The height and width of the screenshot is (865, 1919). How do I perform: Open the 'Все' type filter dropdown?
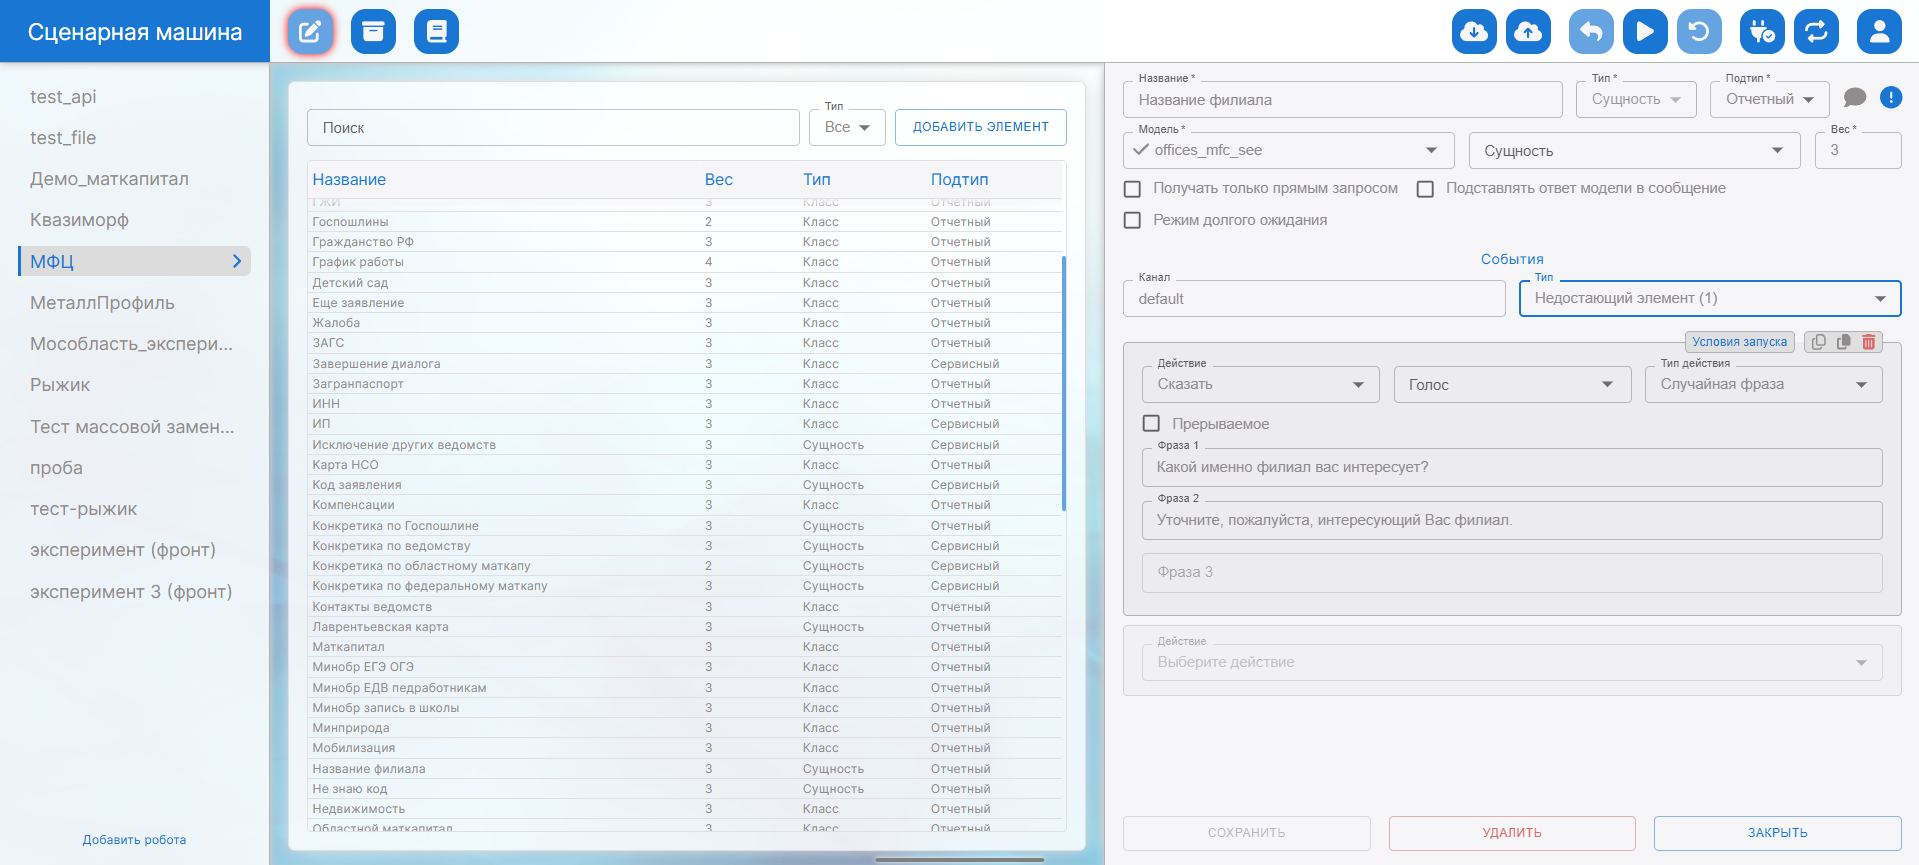pos(846,128)
